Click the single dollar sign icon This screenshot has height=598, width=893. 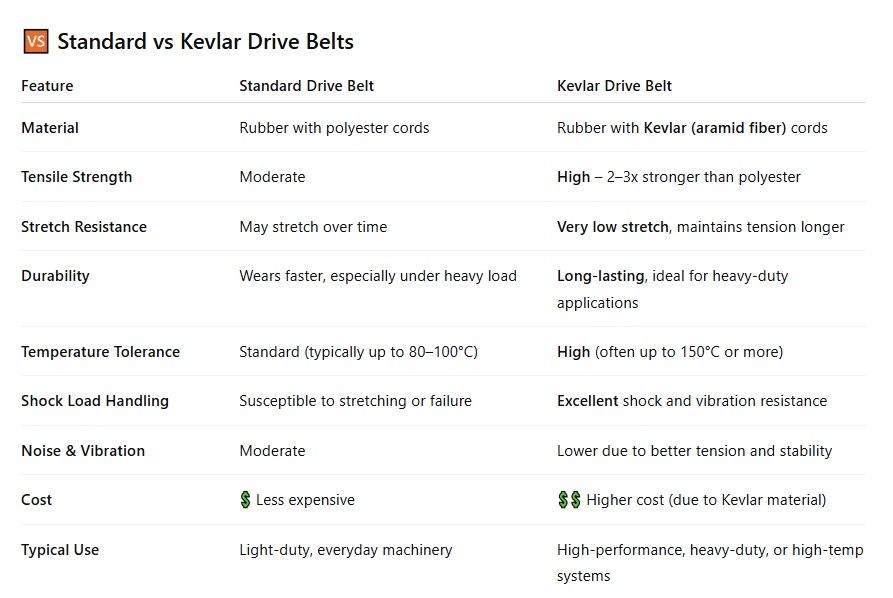point(245,500)
